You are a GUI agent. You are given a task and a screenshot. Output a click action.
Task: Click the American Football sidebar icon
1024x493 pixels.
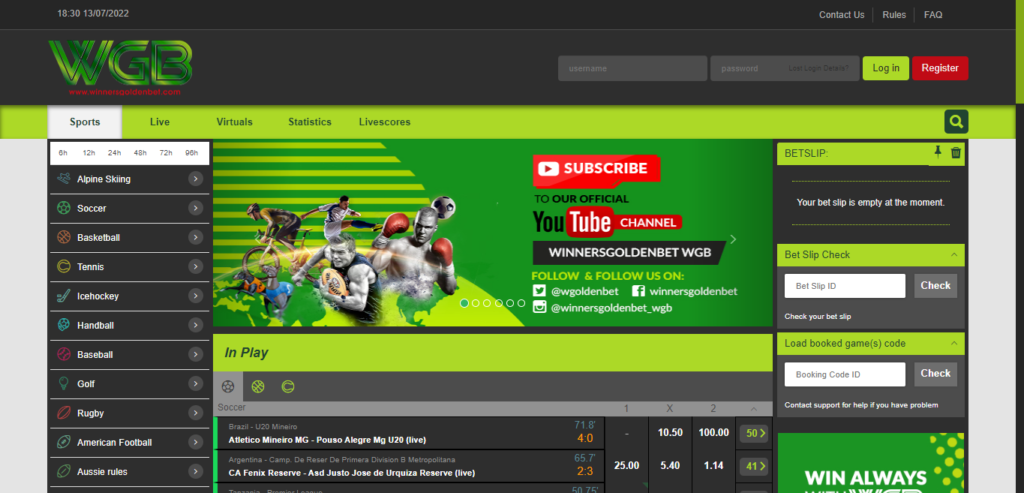point(64,442)
